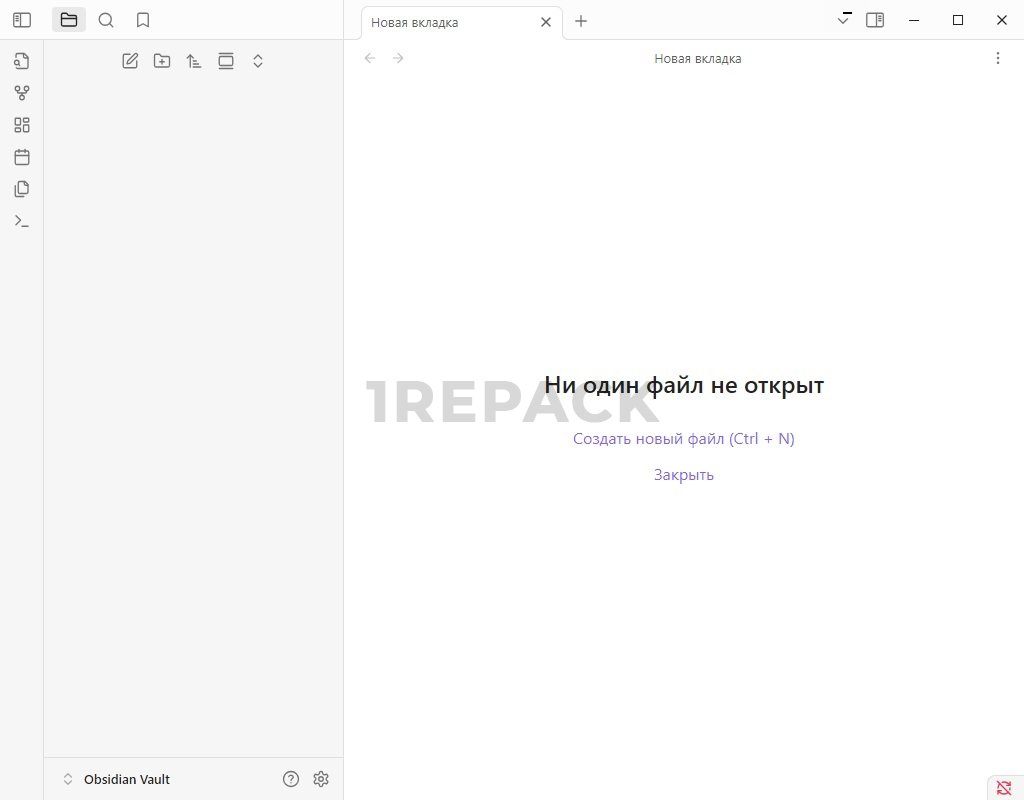This screenshot has height=800, width=1024.
Task: Open the sort order dropdown
Action: pyautogui.click(x=194, y=61)
